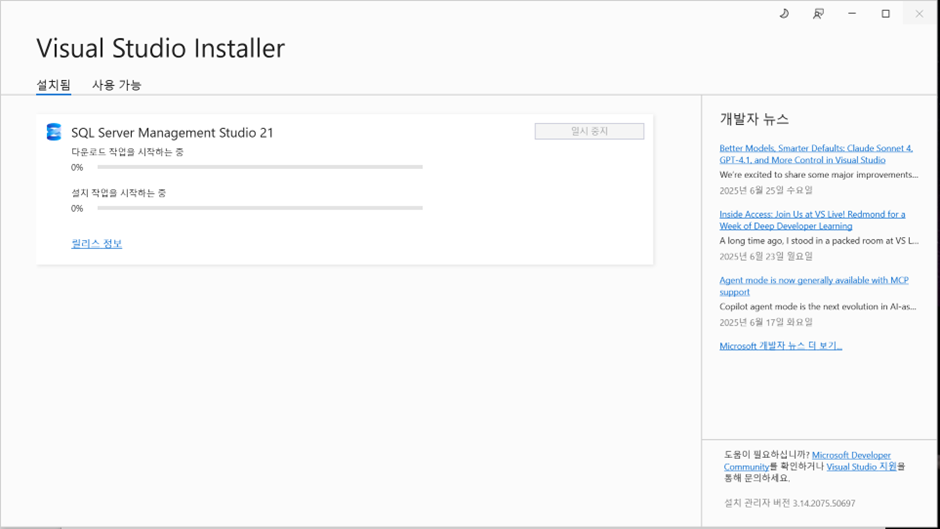
Task: Select the SQL Server Management Studio 21 title
Action: click(172, 133)
